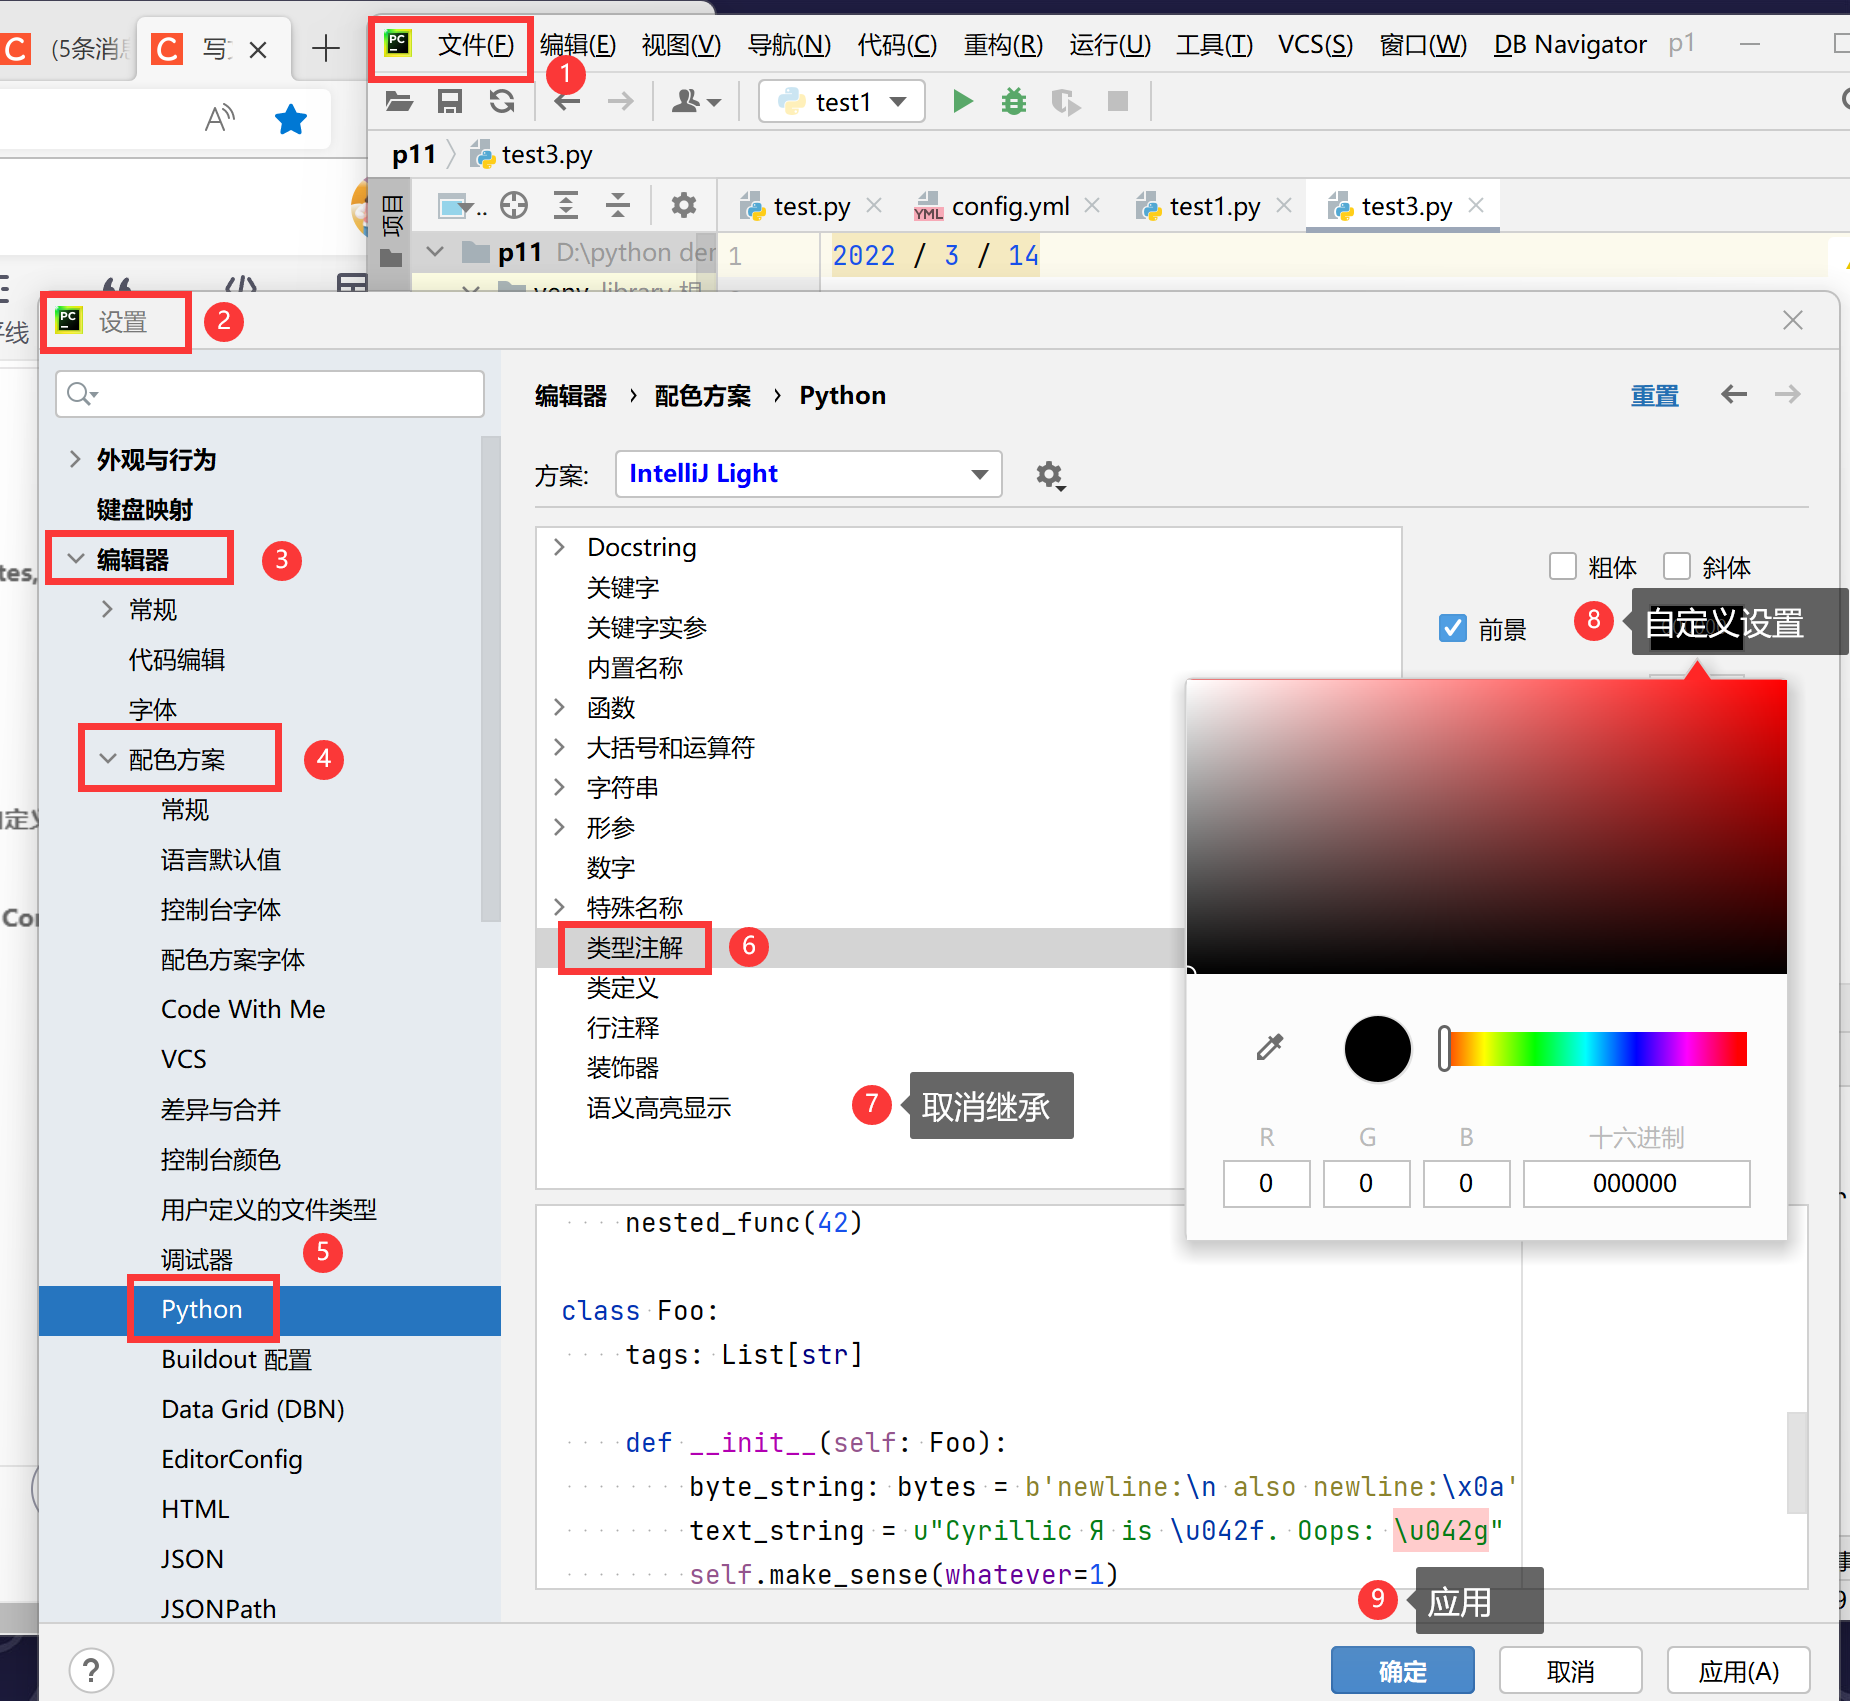Click the R value input field

coord(1266,1183)
